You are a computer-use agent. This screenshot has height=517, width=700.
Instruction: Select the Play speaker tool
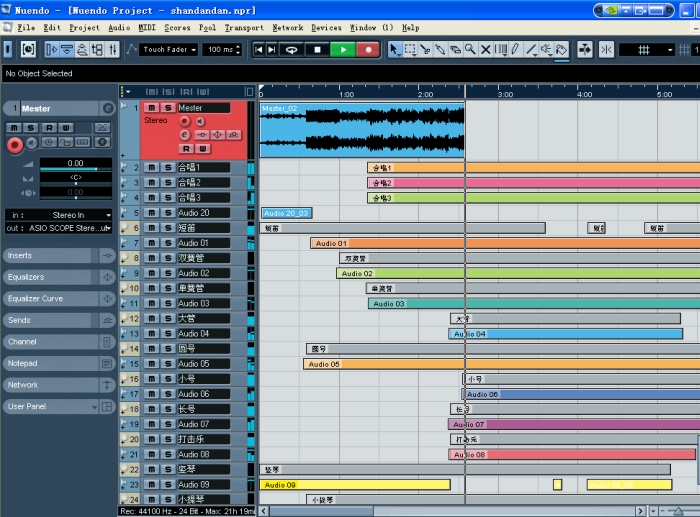(546, 49)
